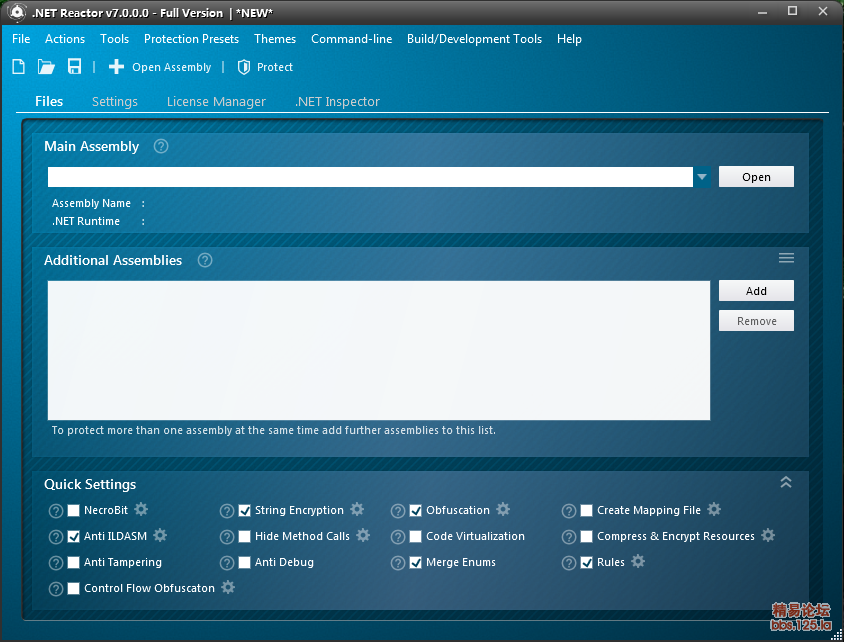Open Additional Assemblies hamburger menu
Screen dimensions: 844x642
(x=786, y=258)
